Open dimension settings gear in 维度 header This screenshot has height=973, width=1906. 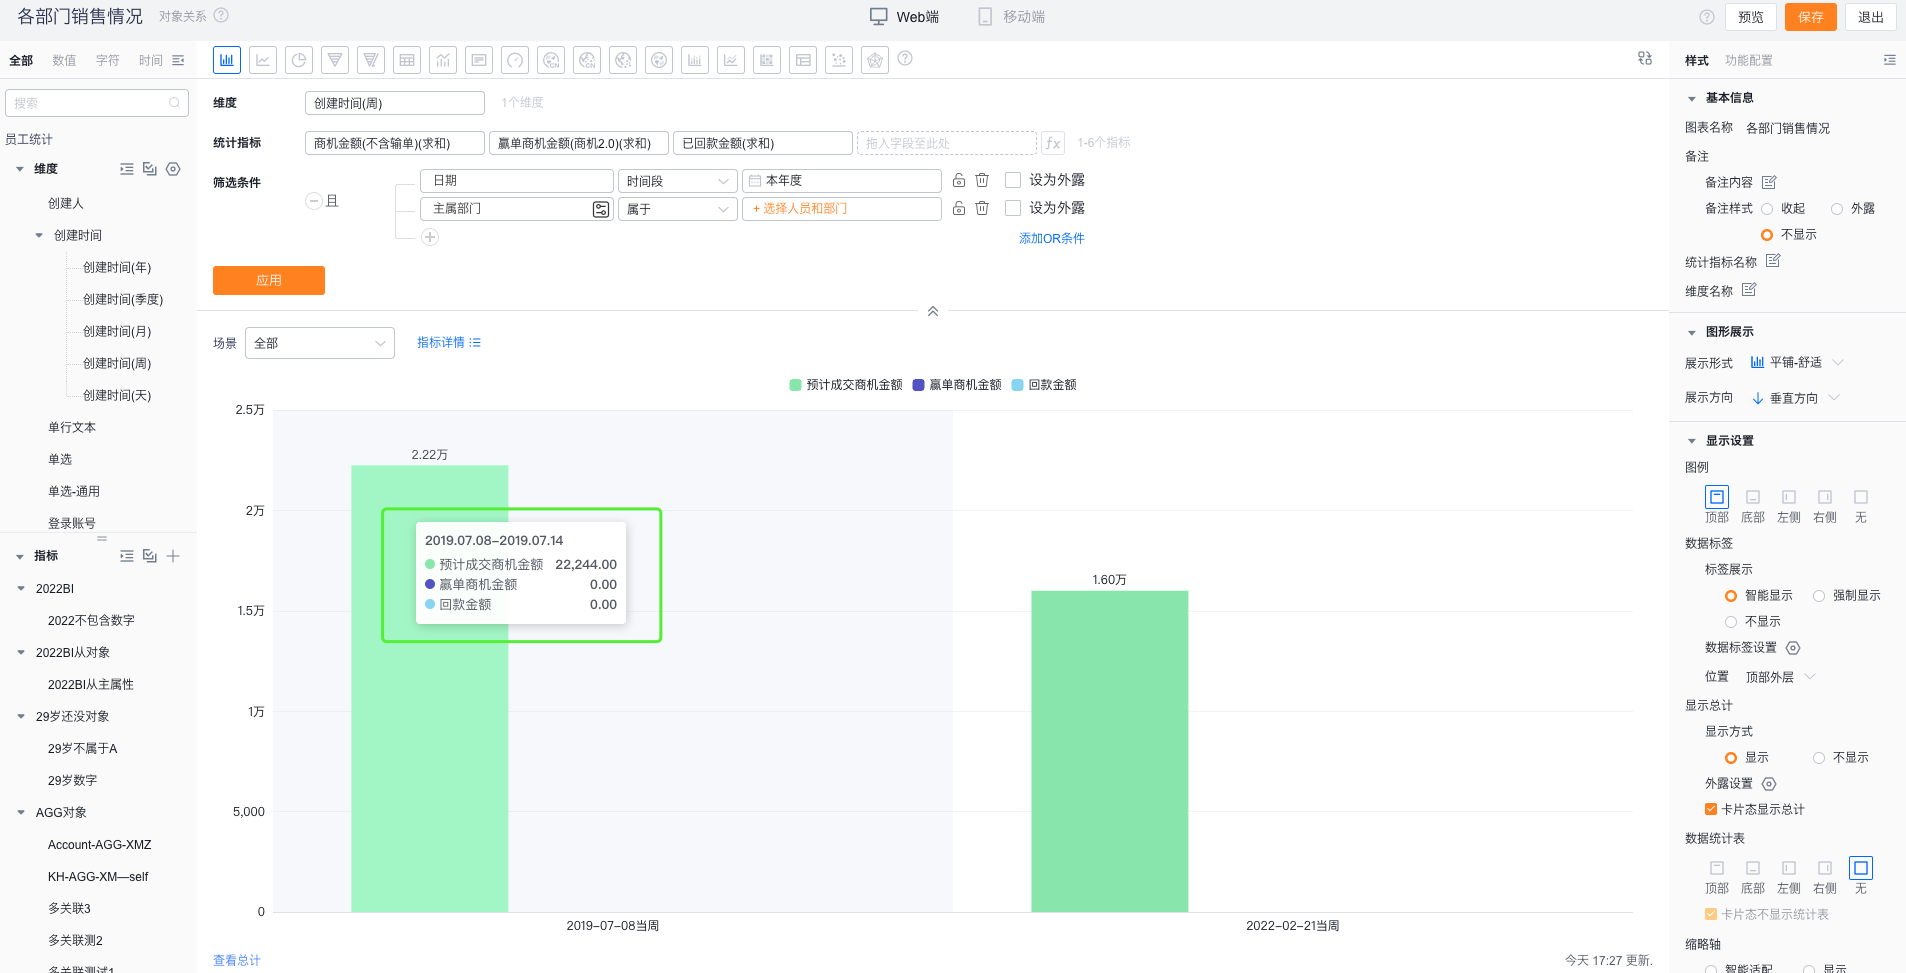click(173, 169)
